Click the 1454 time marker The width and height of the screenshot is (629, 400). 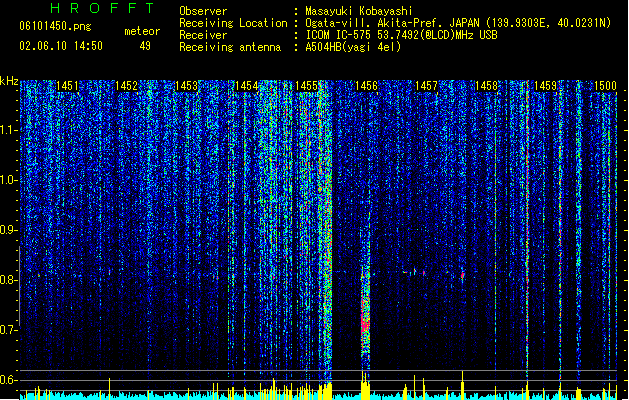coord(246,86)
